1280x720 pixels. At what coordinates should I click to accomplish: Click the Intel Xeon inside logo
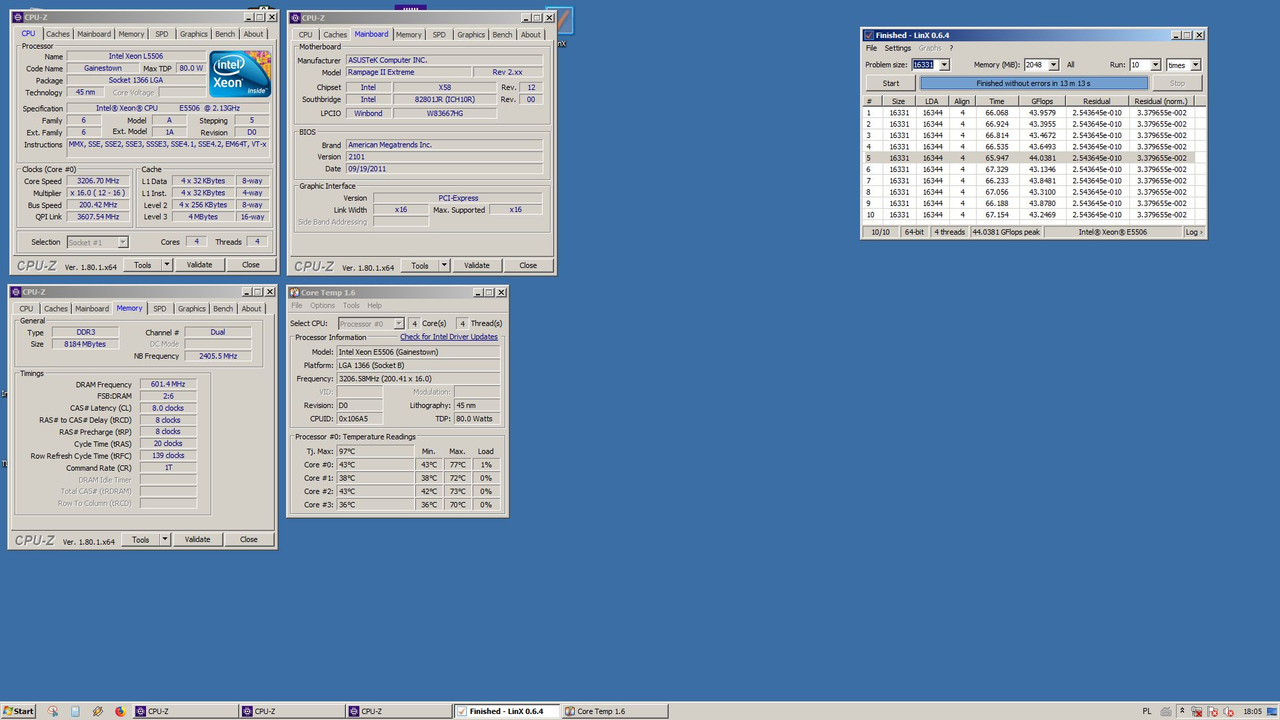coord(240,73)
